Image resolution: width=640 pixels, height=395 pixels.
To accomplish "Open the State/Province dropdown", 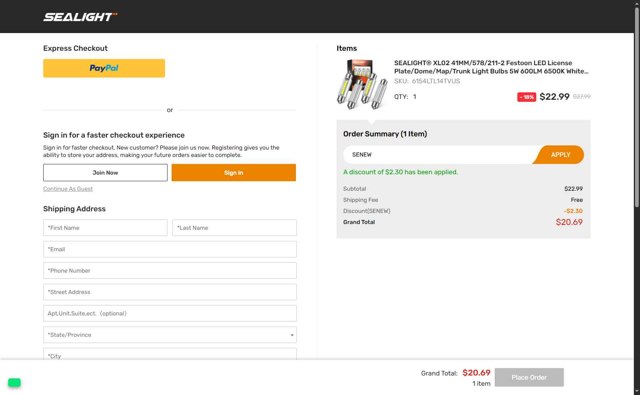I will click(x=170, y=335).
